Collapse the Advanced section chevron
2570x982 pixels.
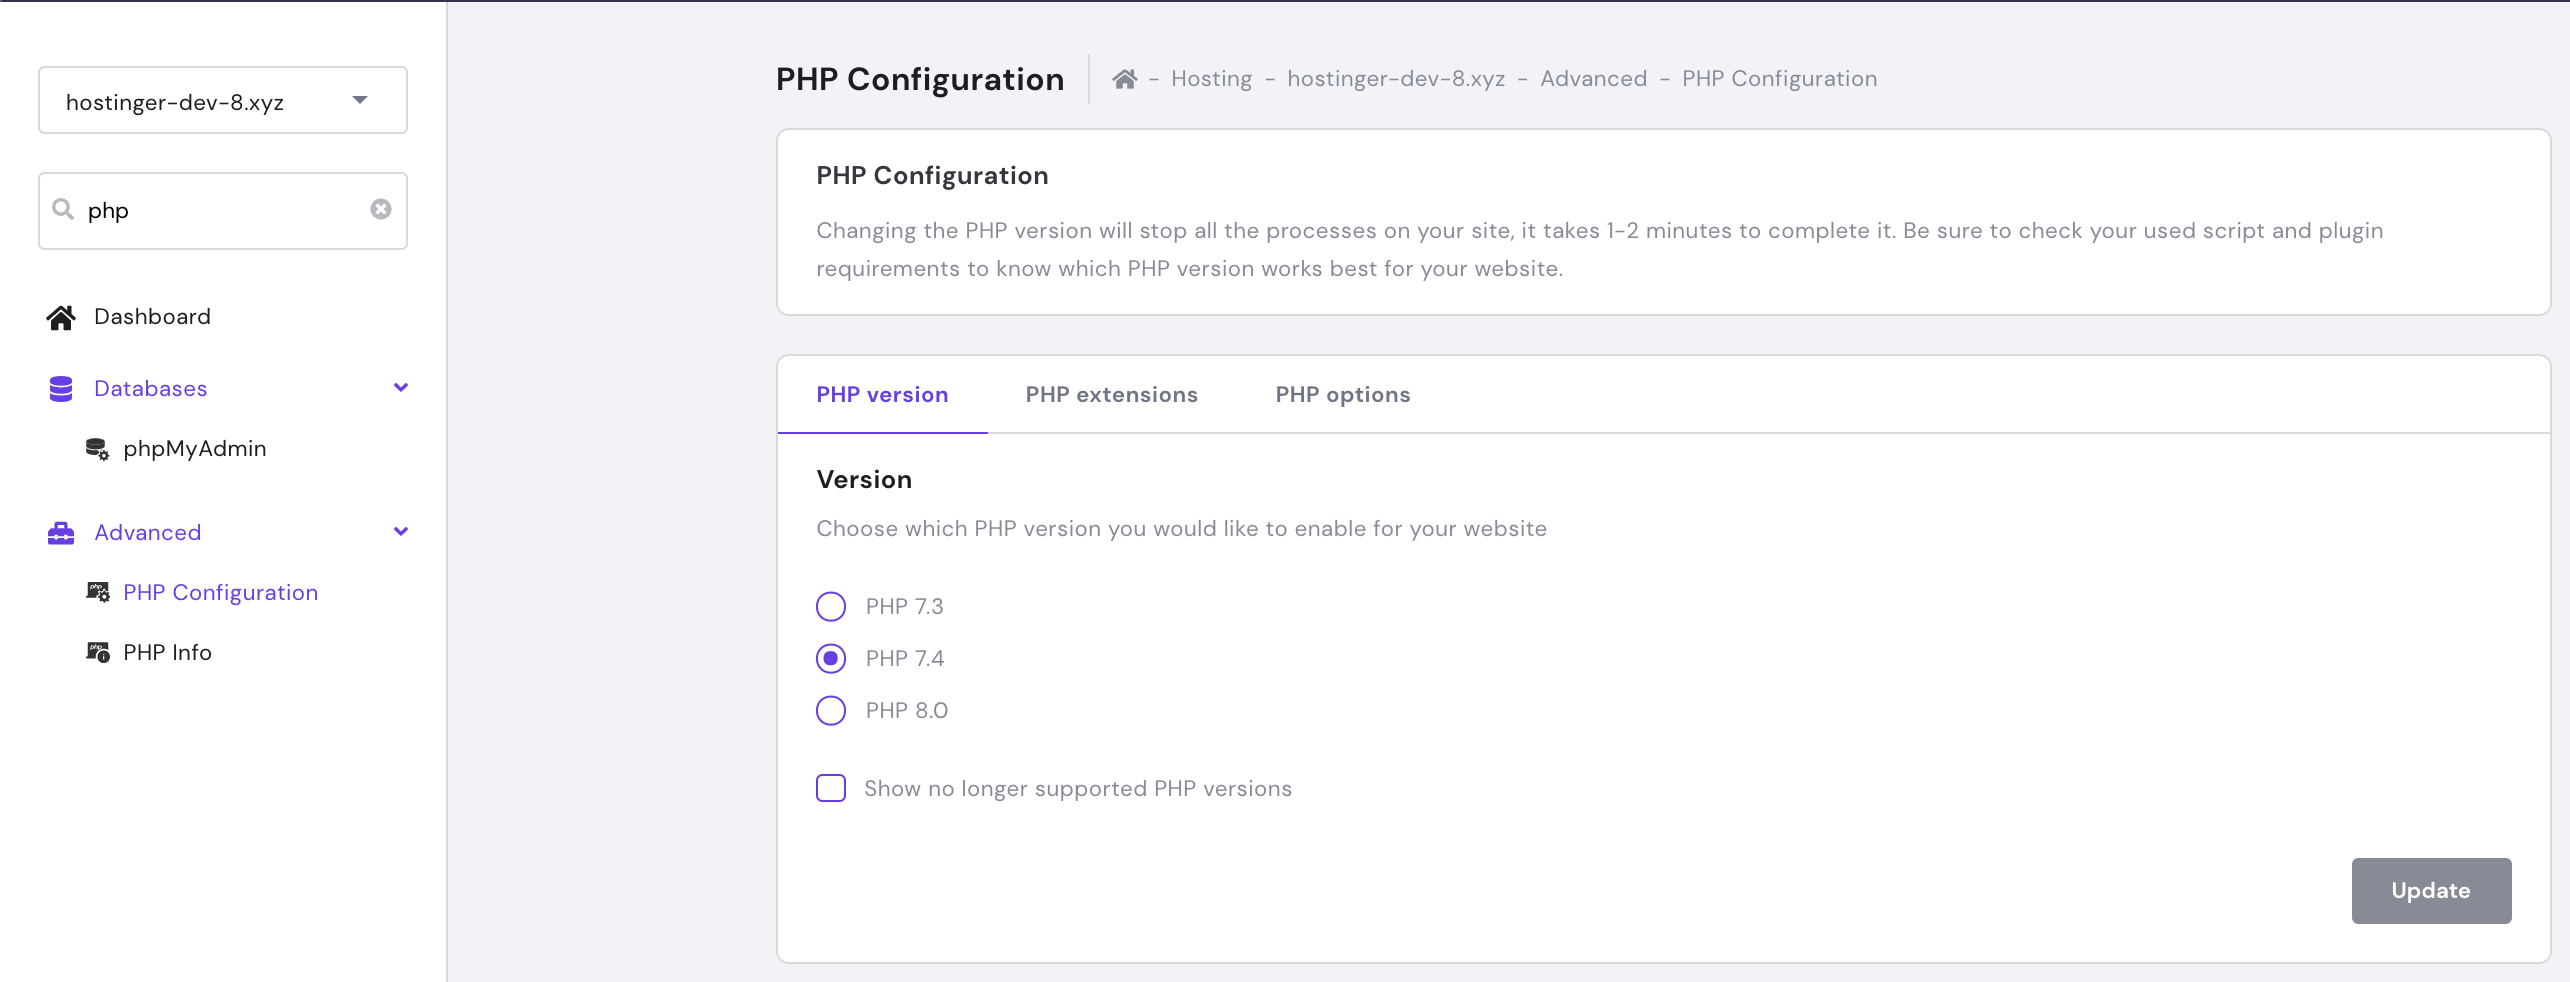click(x=401, y=532)
